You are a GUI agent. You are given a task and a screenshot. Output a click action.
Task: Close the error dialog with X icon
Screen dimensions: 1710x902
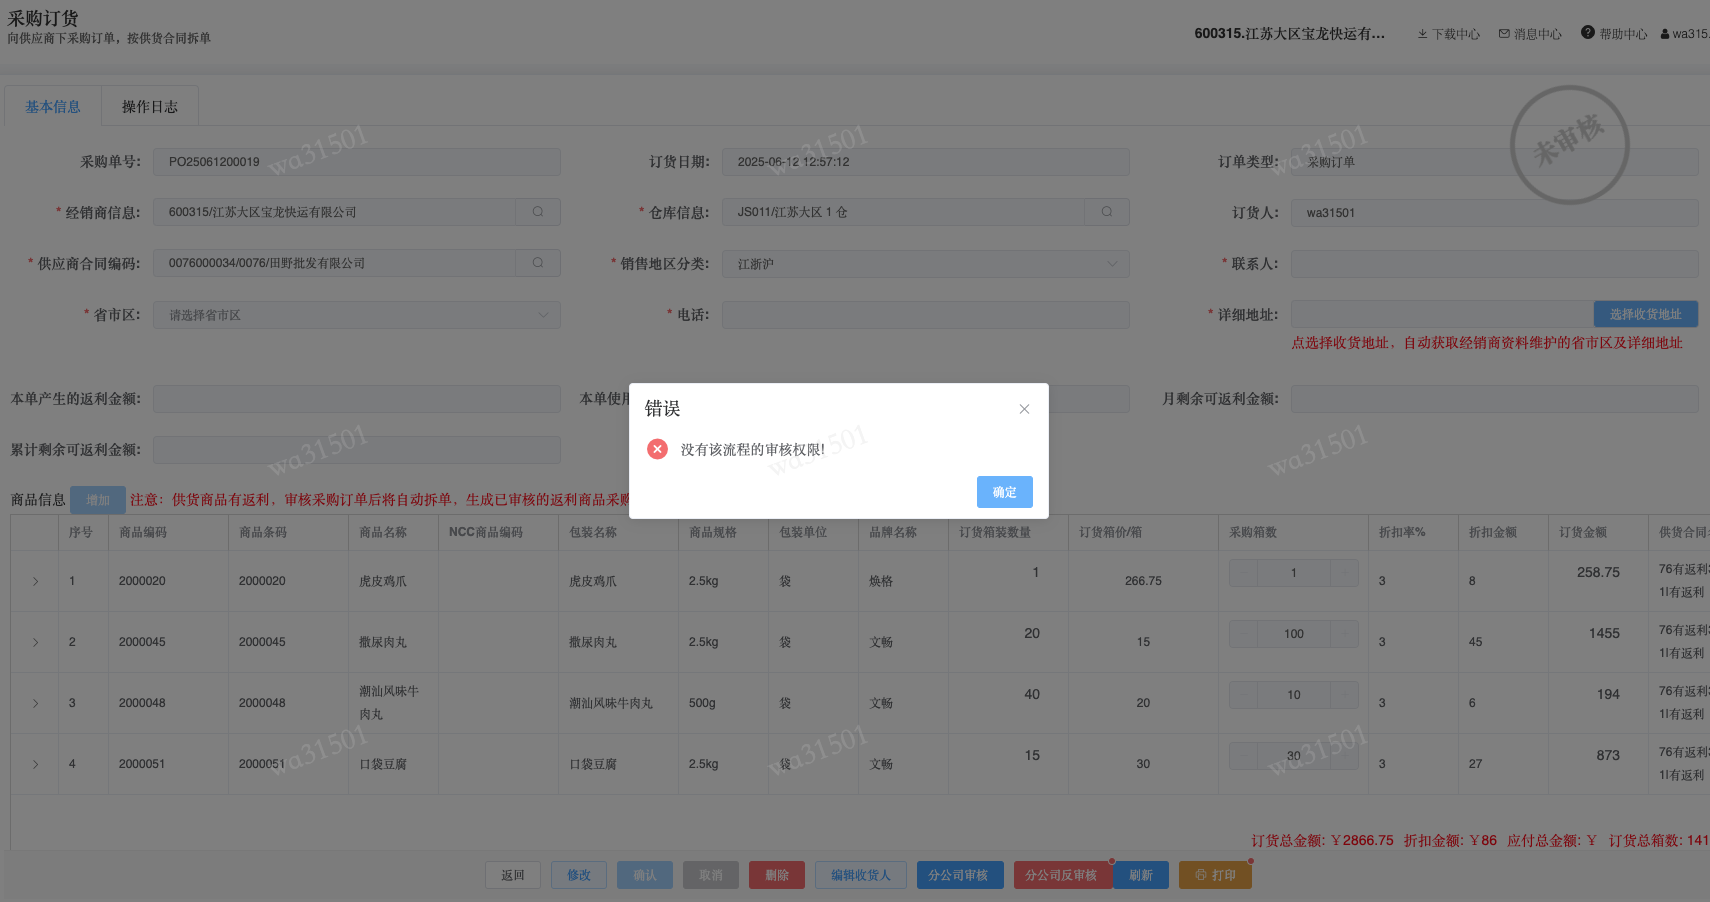click(x=1024, y=409)
